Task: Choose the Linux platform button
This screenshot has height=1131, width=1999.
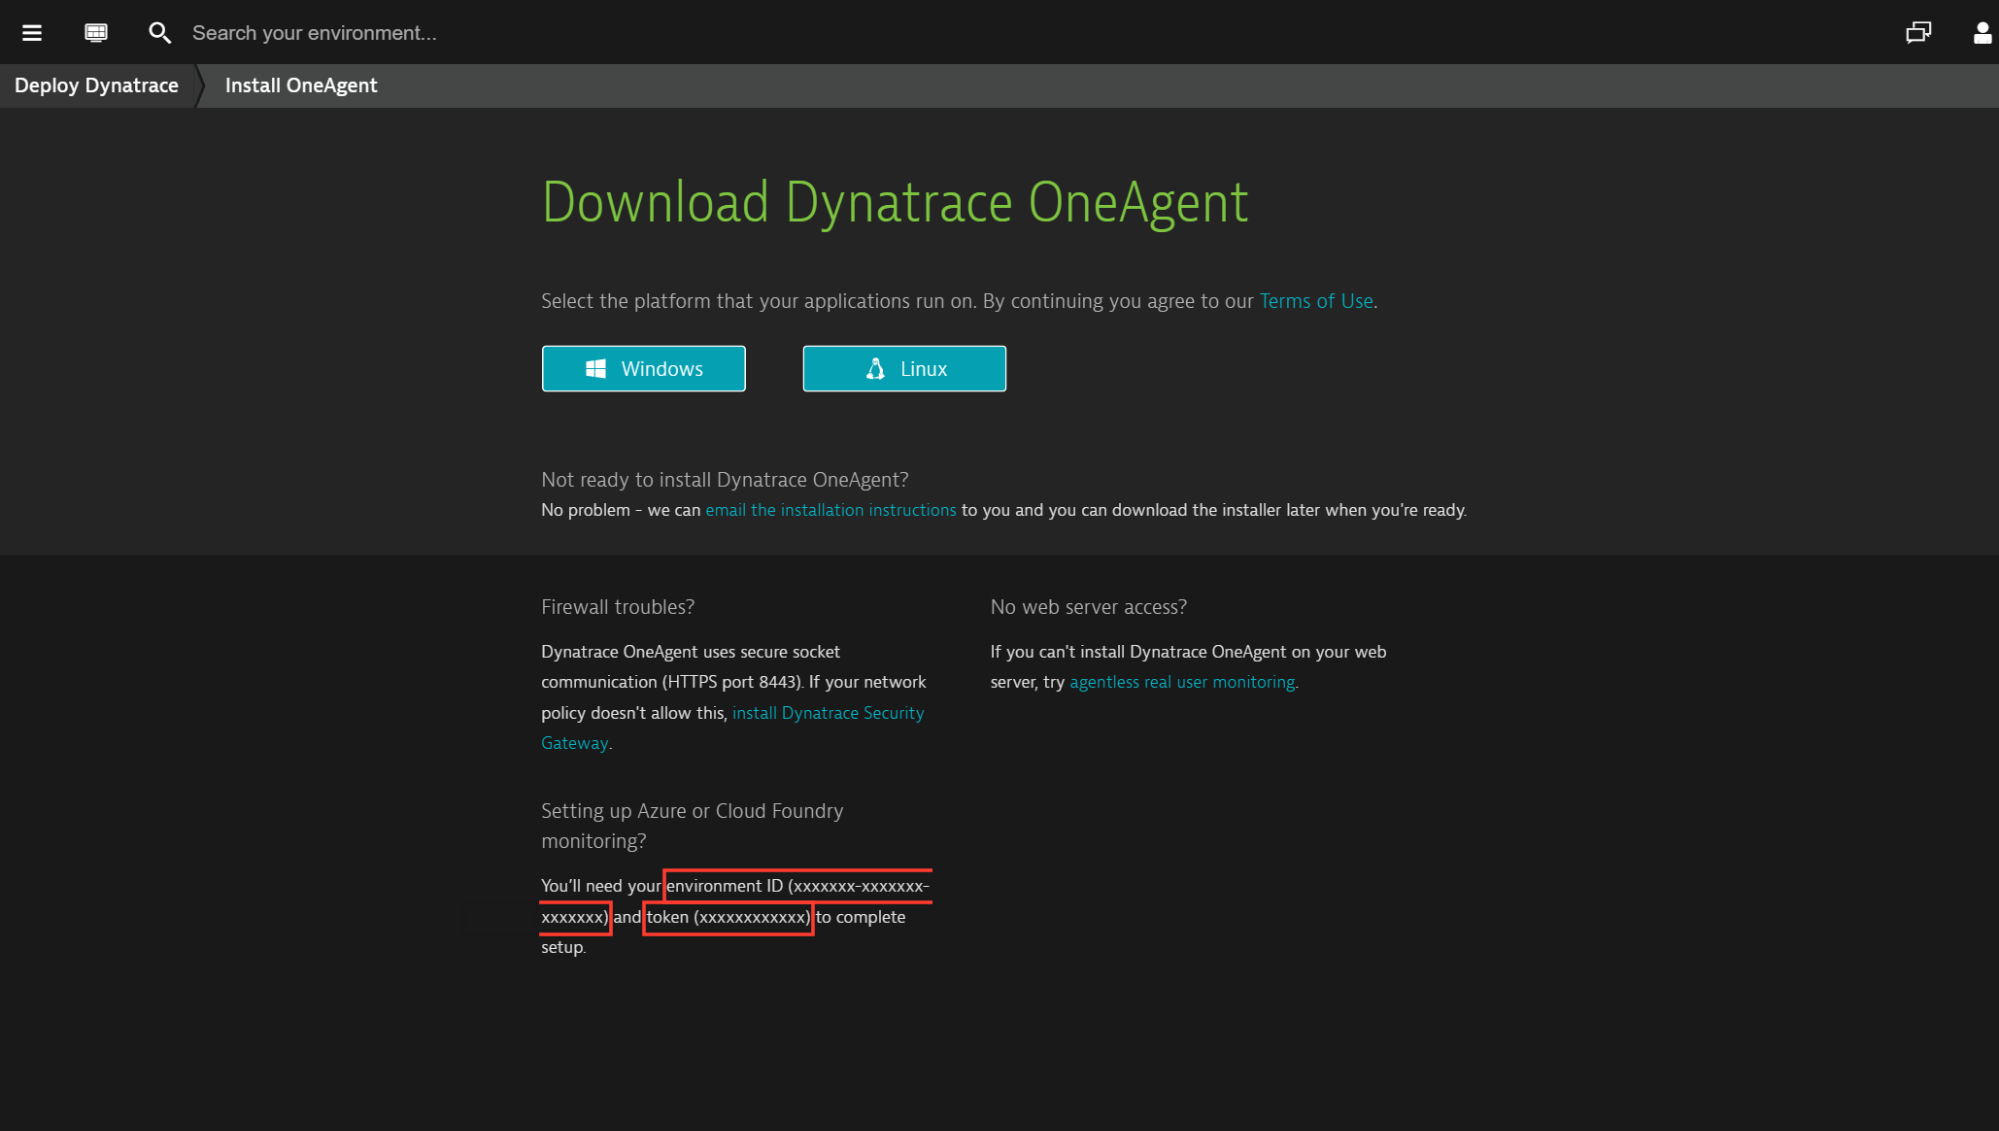Action: click(x=904, y=369)
